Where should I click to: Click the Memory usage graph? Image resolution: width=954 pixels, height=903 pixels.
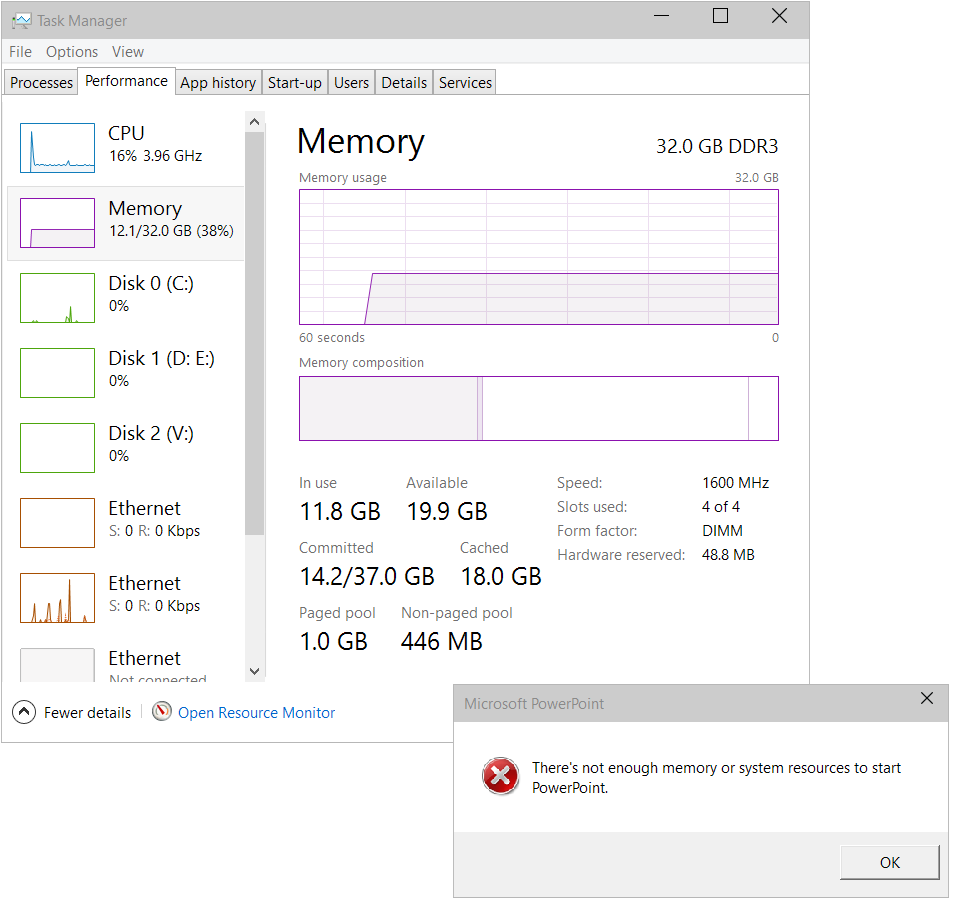(x=539, y=255)
